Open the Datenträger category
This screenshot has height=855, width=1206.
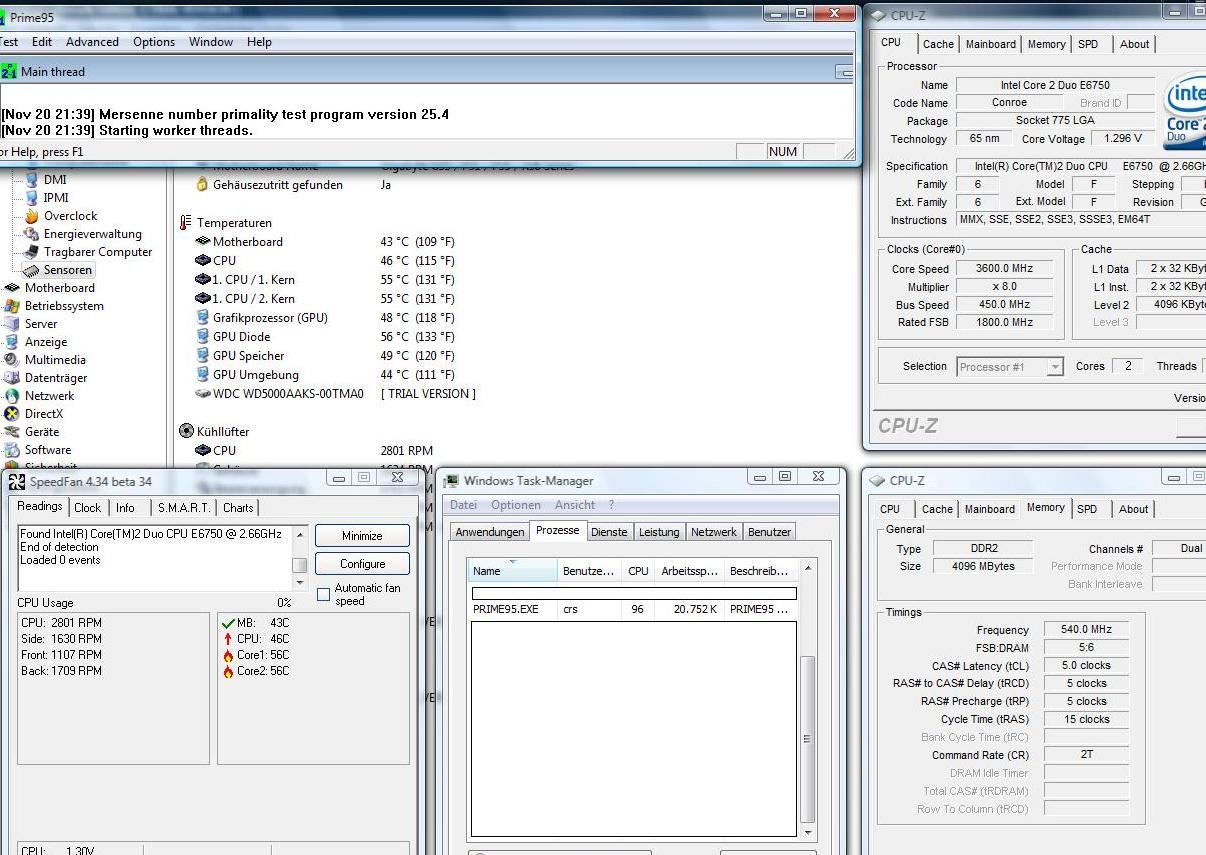click(56, 378)
